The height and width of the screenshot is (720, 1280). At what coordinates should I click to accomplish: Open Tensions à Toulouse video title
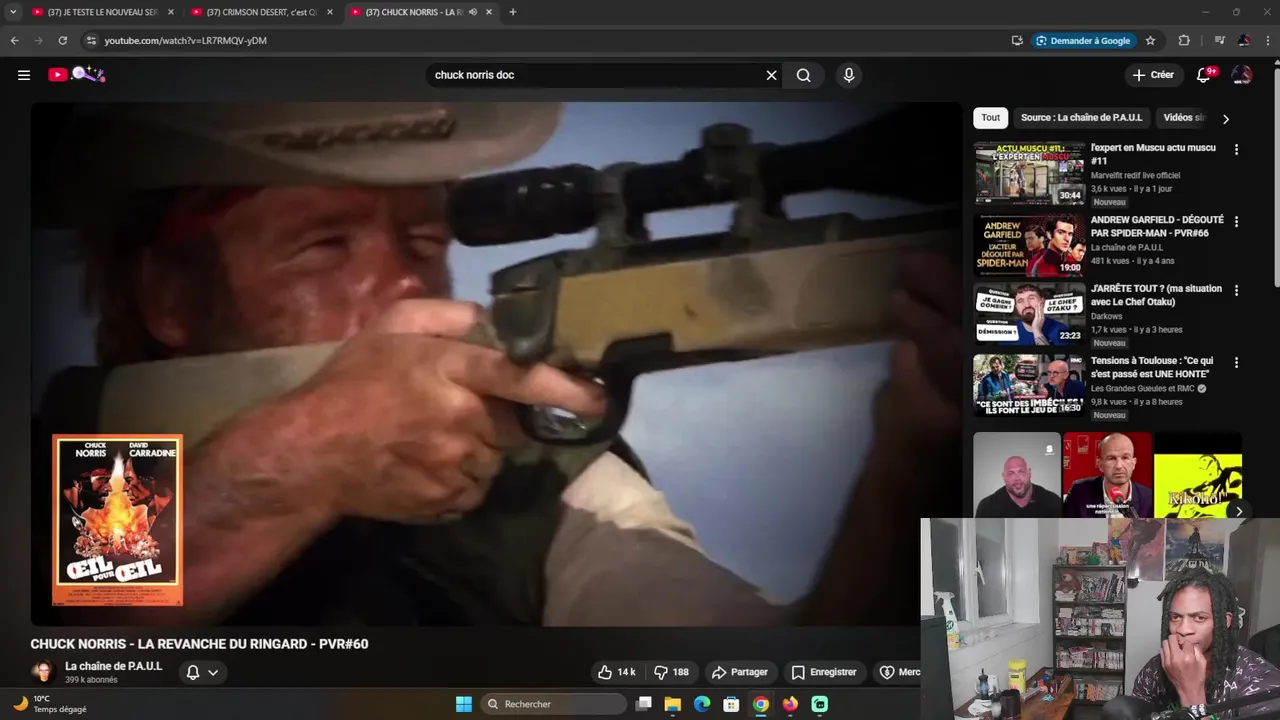[1151, 367]
